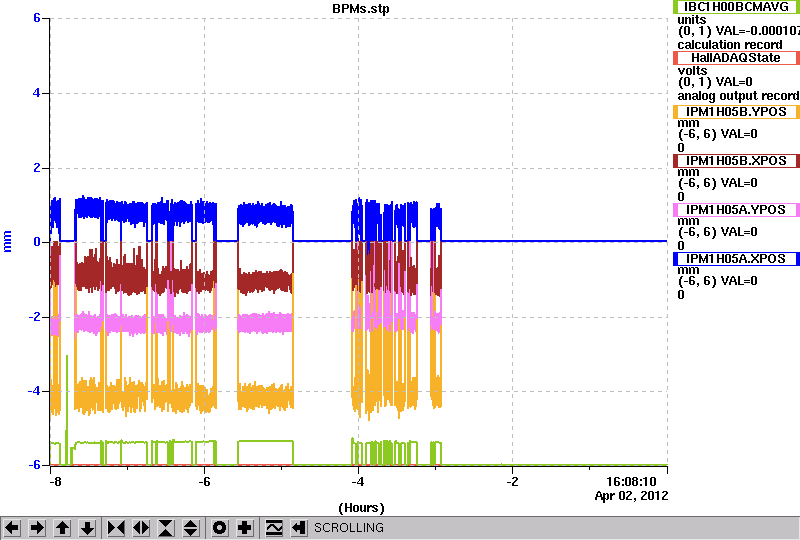Click the Apr 02, 2012 date label

[631, 496]
